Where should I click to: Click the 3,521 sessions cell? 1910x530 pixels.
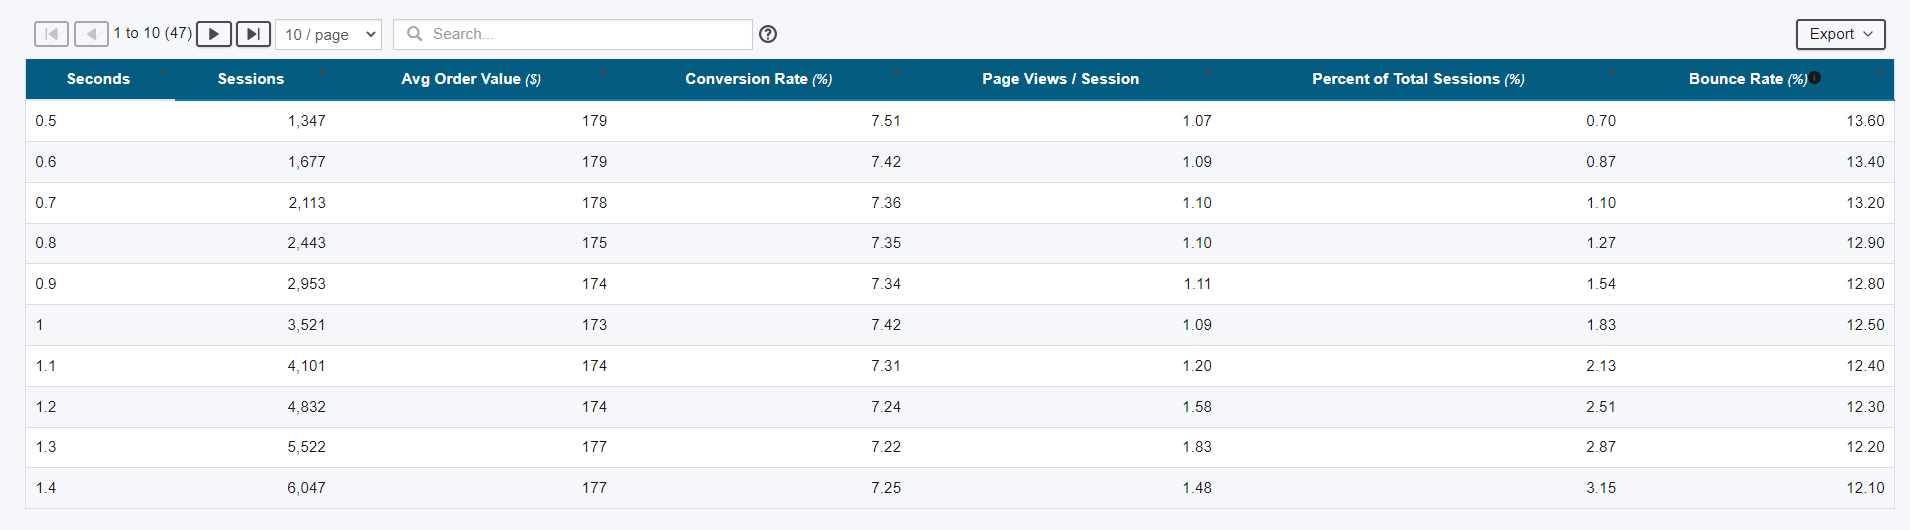coord(306,325)
